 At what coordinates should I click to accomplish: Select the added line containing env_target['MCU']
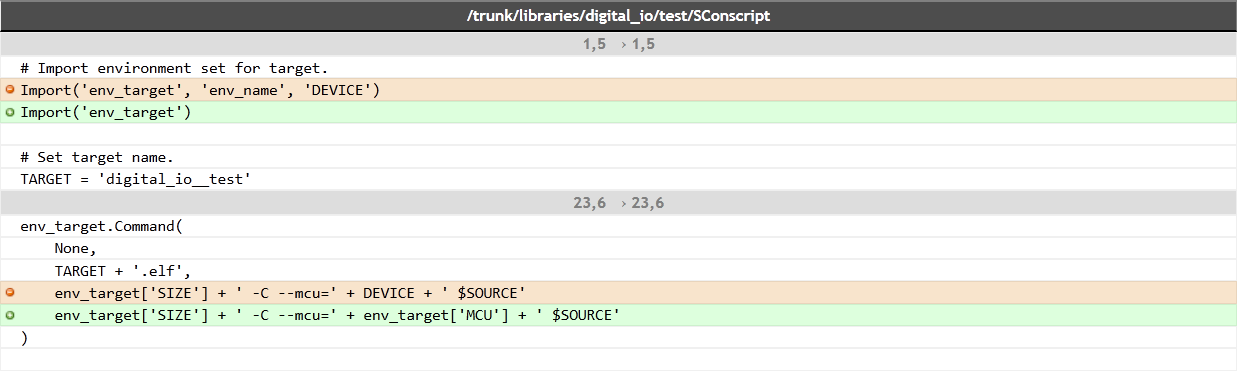[618, 316]
